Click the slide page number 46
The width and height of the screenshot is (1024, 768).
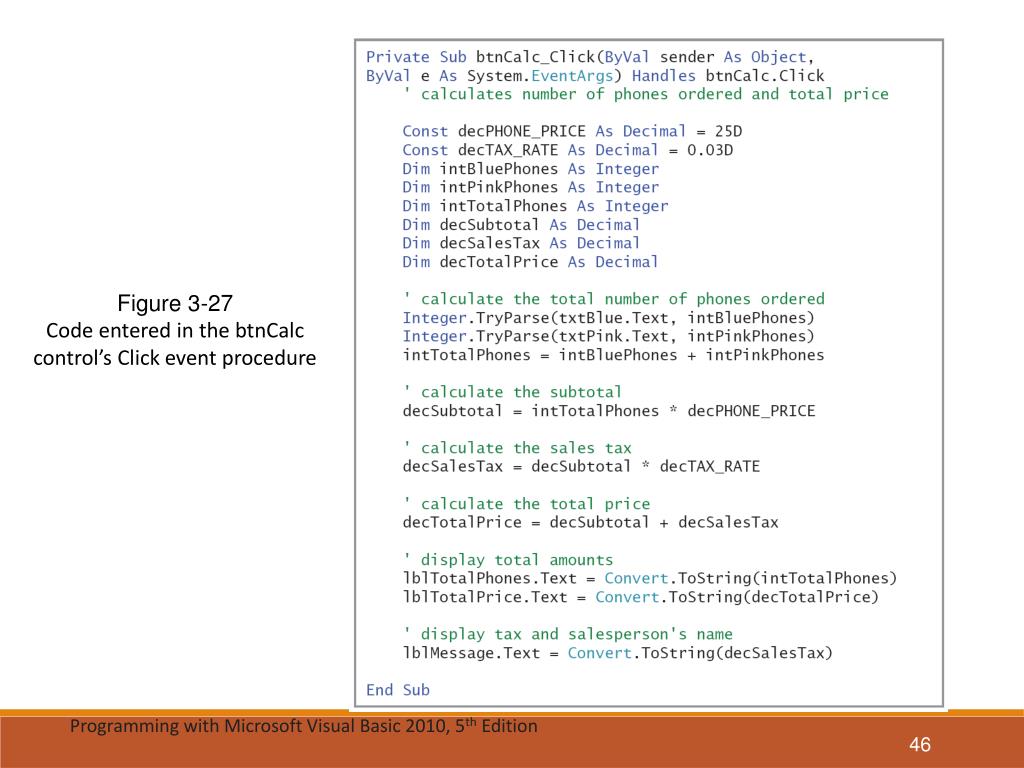(920, 744)
